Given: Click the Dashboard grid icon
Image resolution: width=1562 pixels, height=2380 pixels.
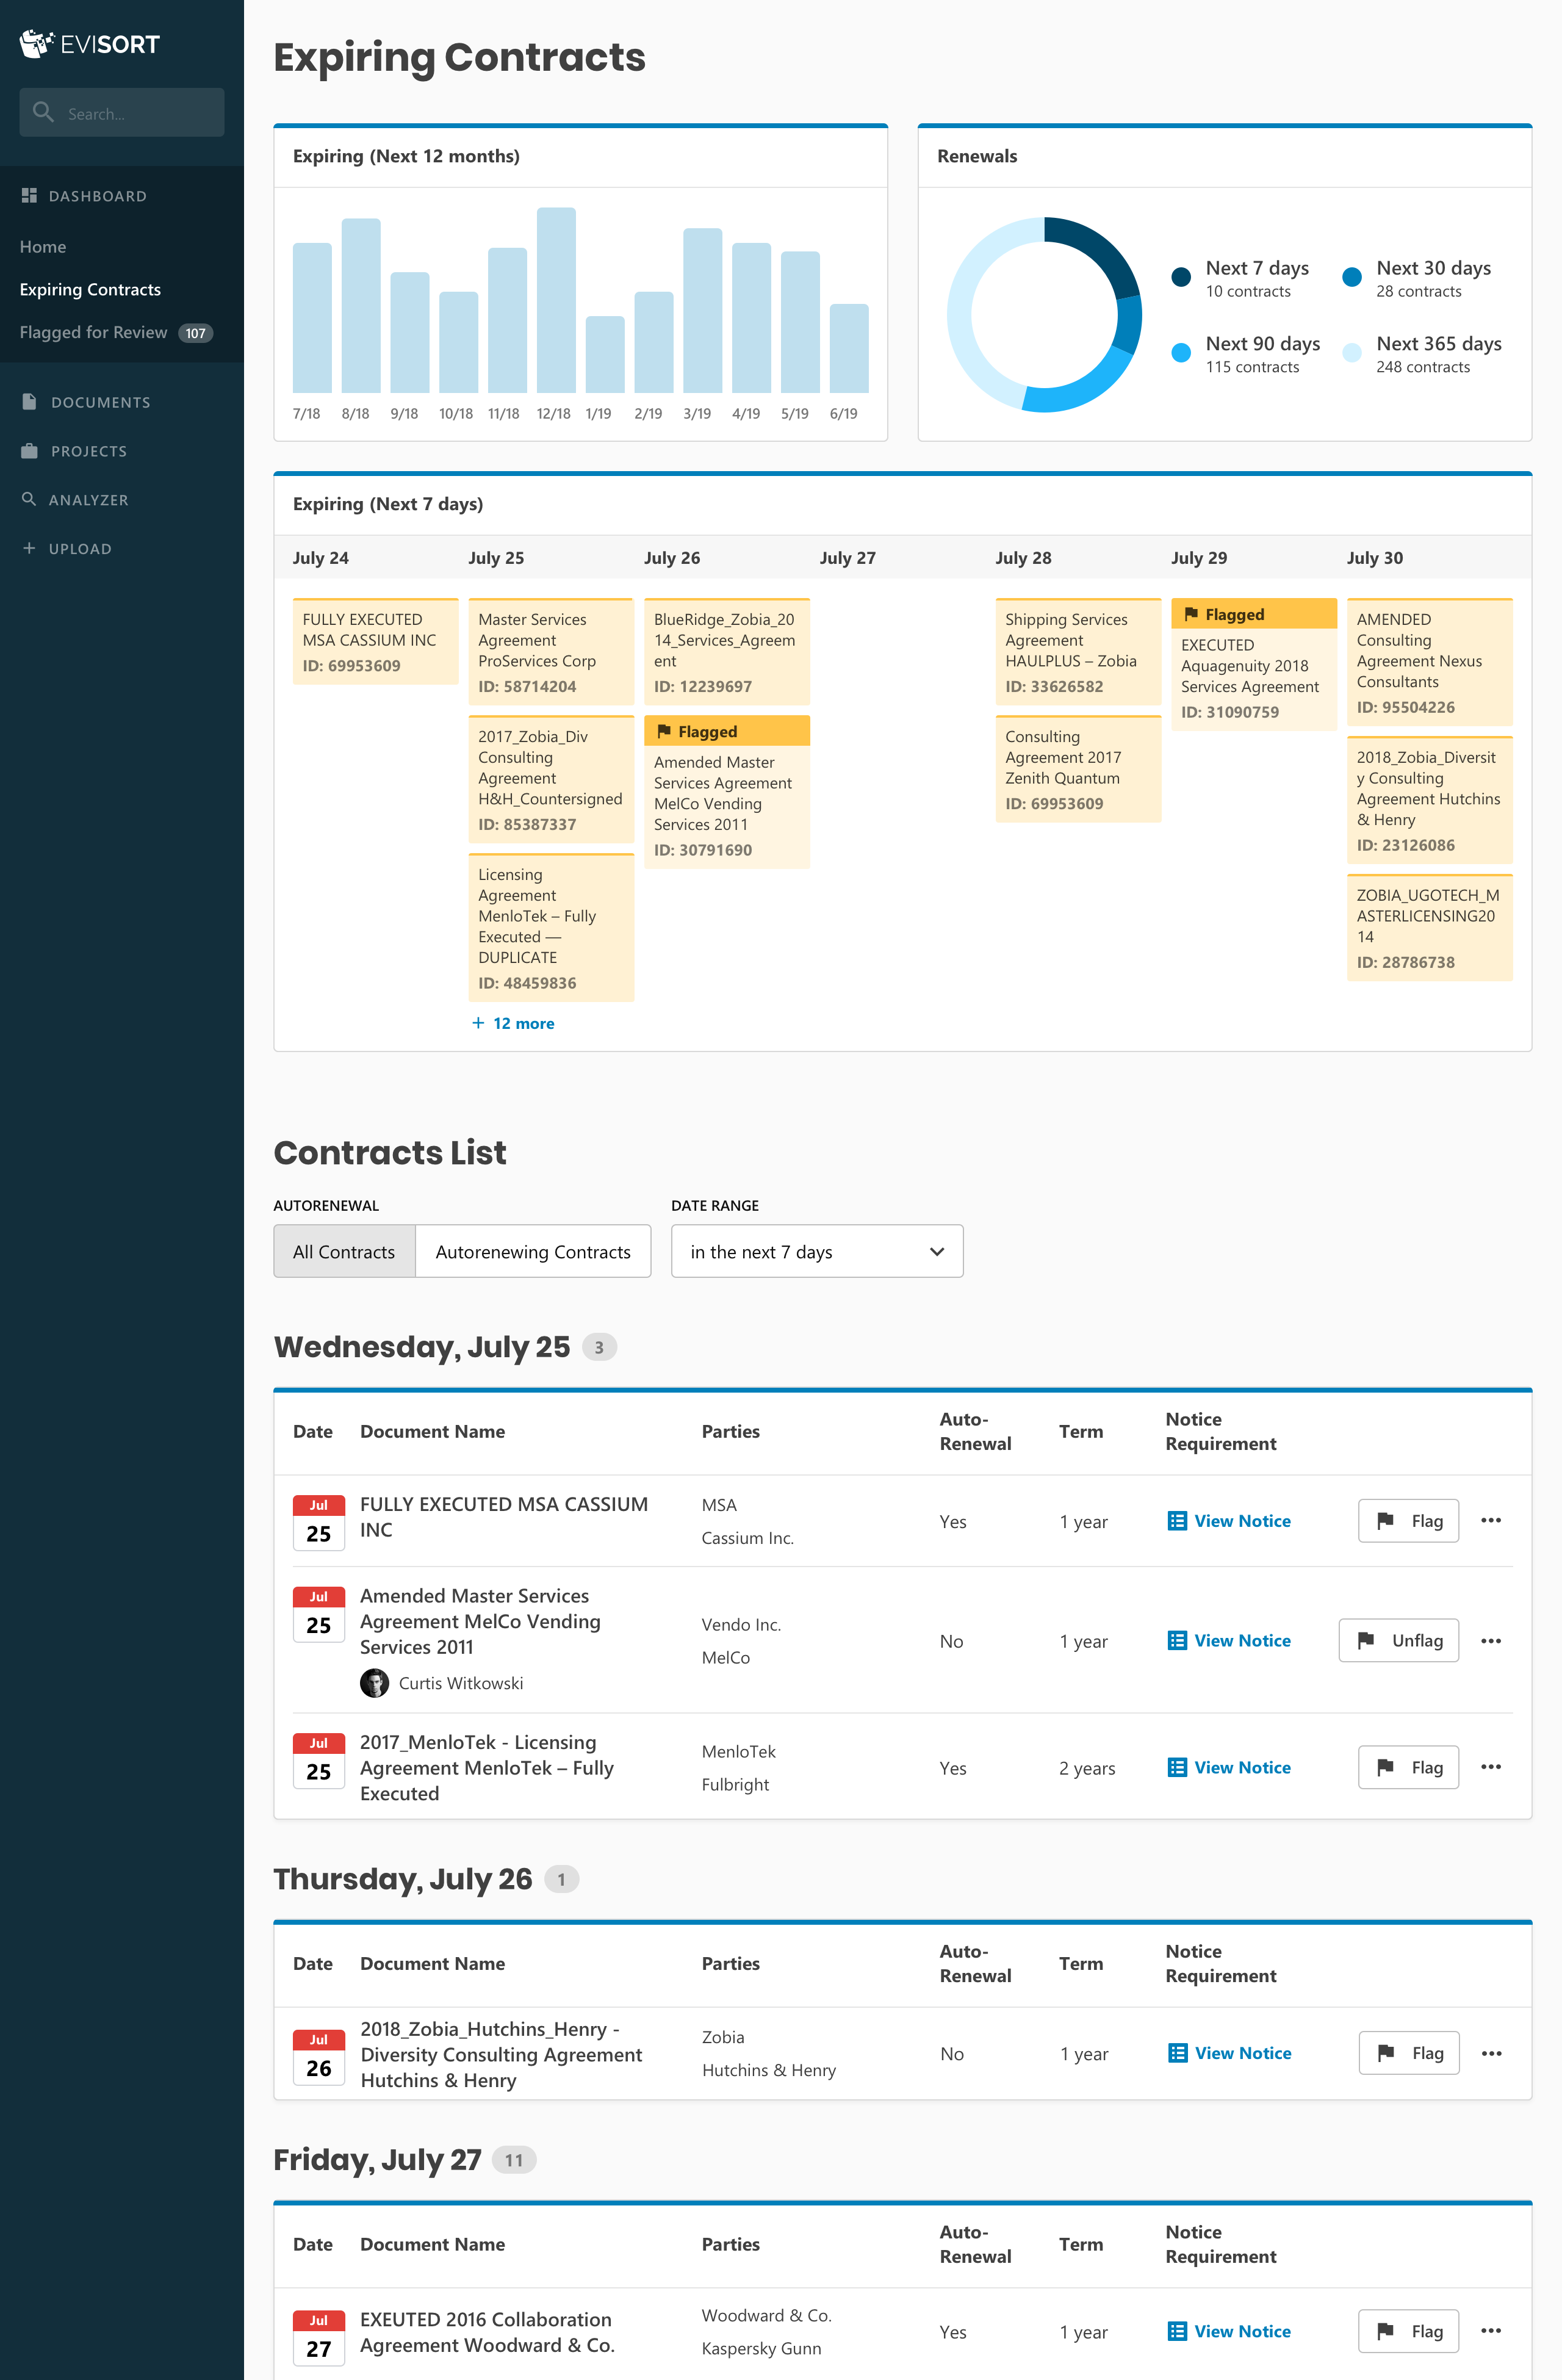Looking at the screenshot, I should click(29, 196).
